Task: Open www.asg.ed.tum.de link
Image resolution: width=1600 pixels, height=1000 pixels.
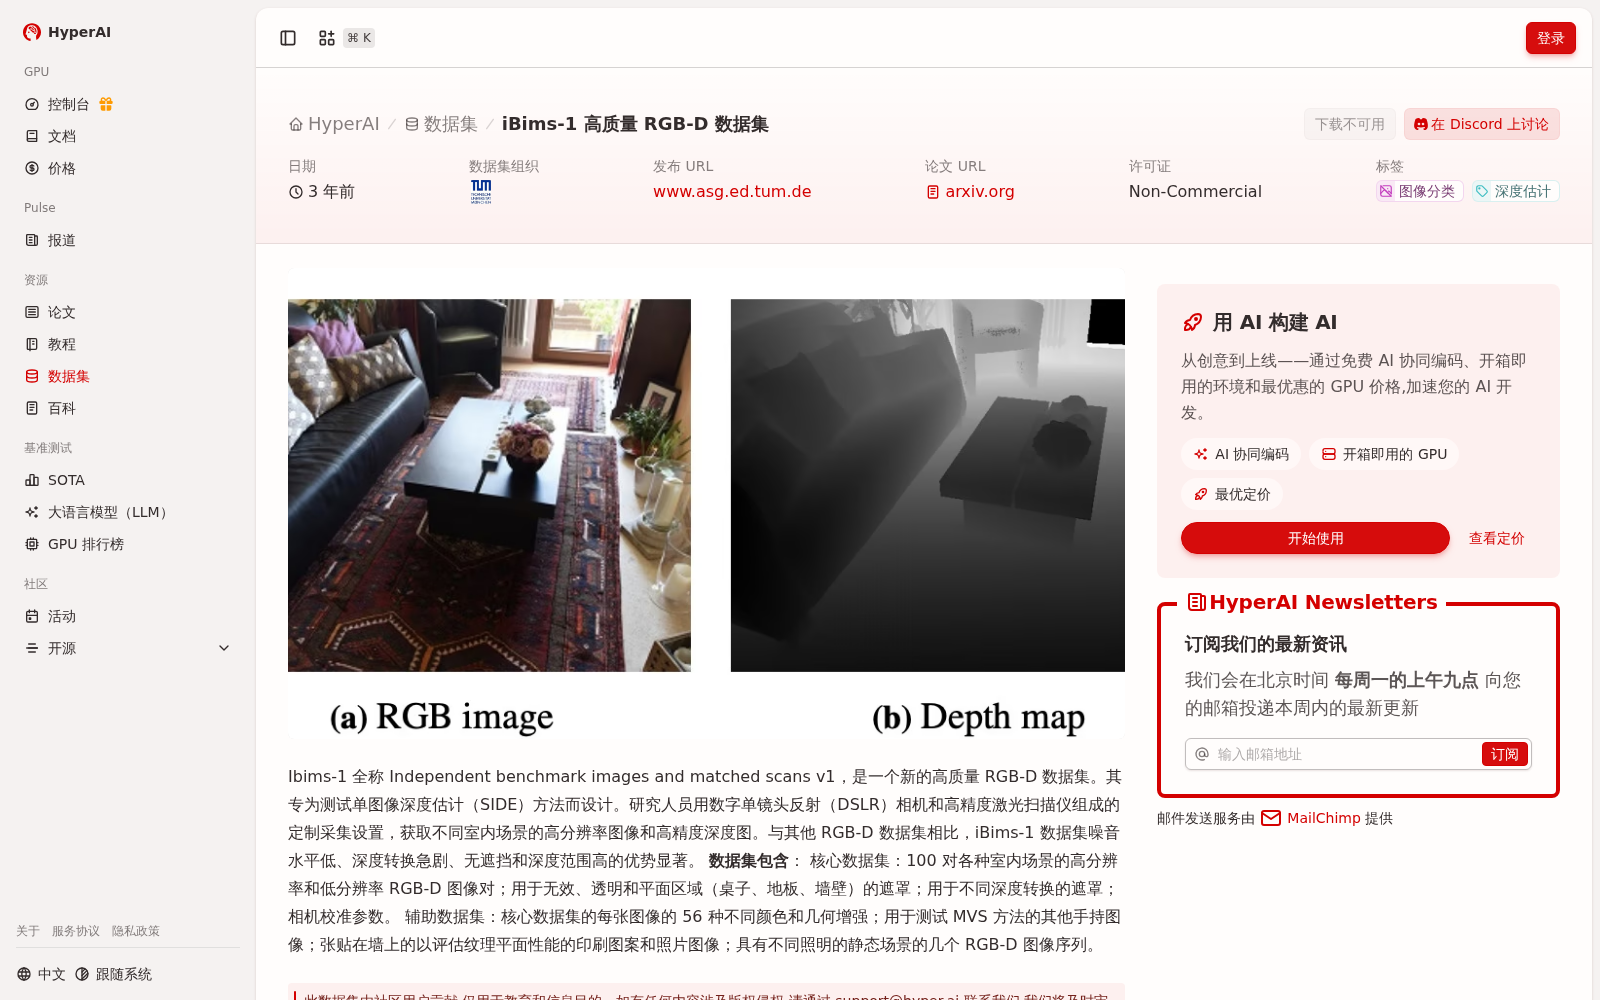Action: [x=732, y=192]
